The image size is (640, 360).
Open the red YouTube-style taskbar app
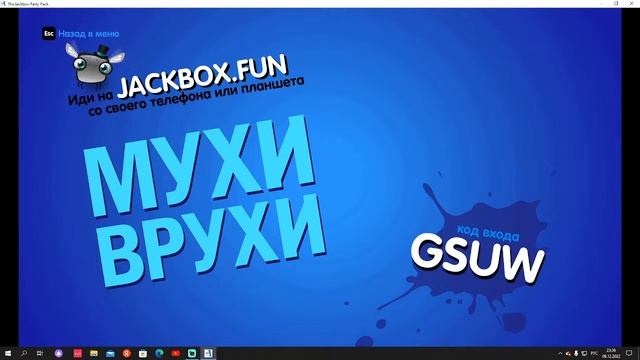[176, 353]
